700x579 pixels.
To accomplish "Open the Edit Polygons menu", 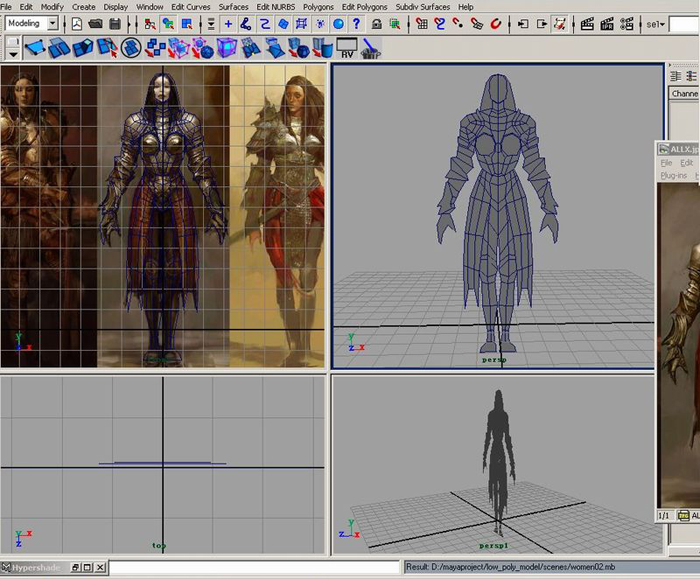I will 364,7.
